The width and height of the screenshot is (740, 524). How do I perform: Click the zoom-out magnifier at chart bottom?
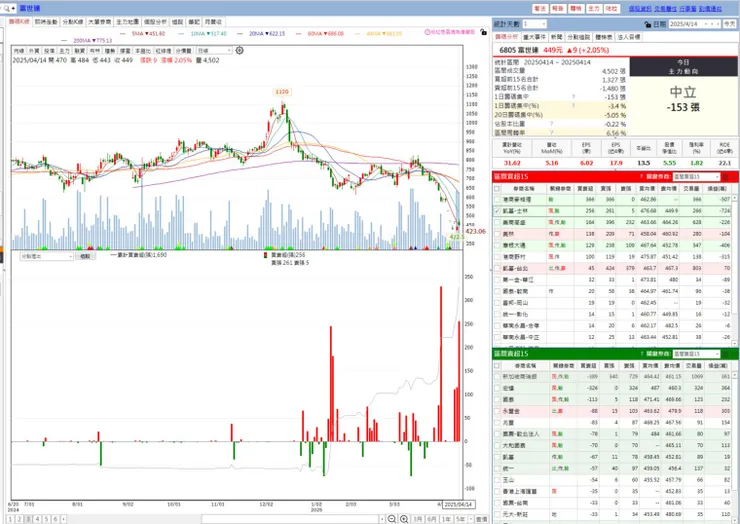[392, 519]
